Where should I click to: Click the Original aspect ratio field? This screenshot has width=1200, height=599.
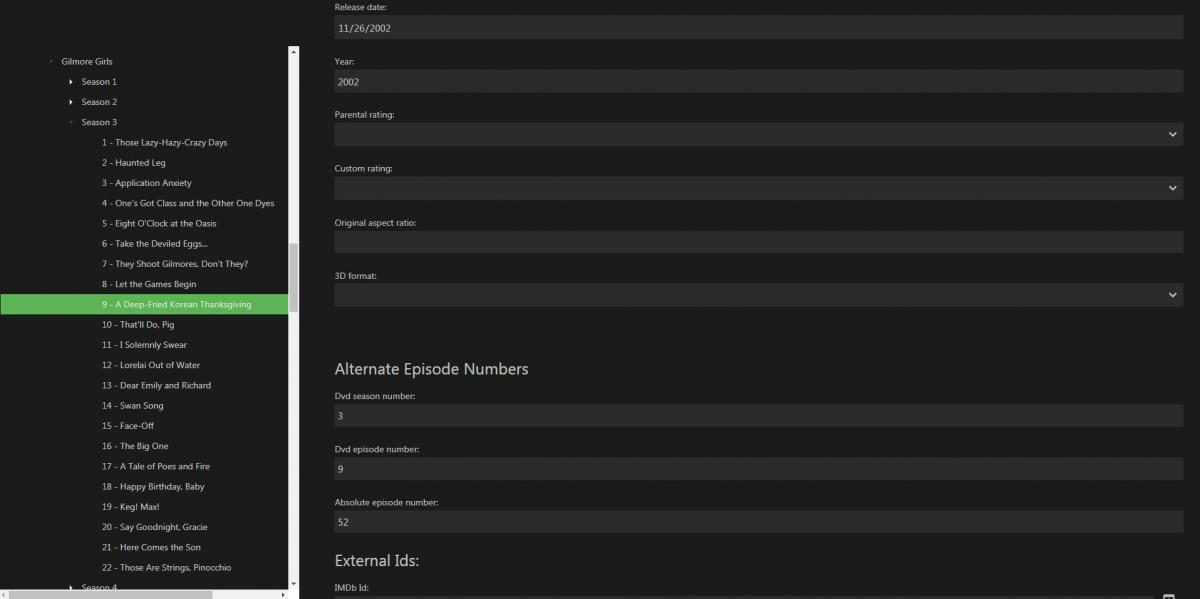coord(758,242)
